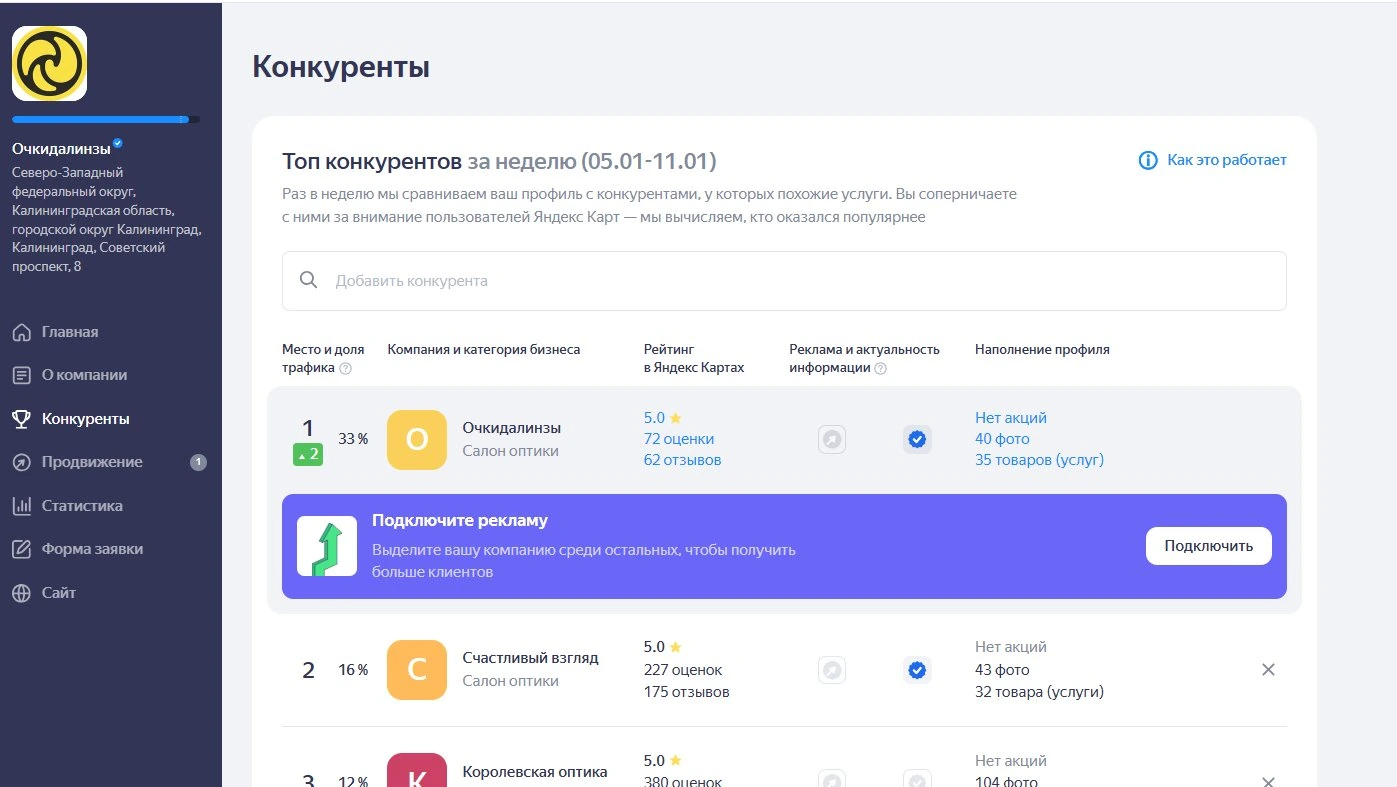Click the trophy icon beside Конкуренты
This screenshot has height=787, width=1397.
click(21, 419)
